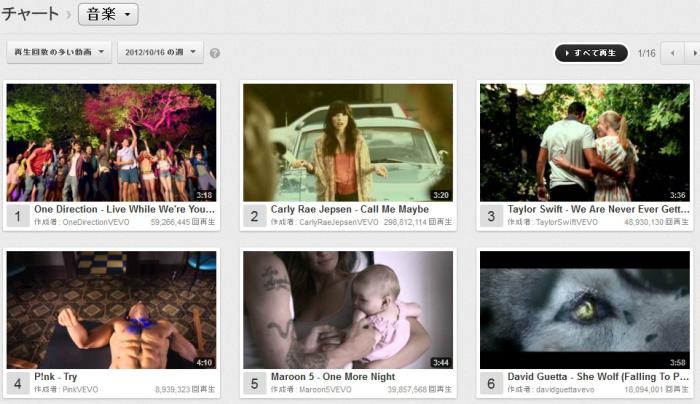Click the 4:10 duration label
The image size is (700, 404).
204,362
